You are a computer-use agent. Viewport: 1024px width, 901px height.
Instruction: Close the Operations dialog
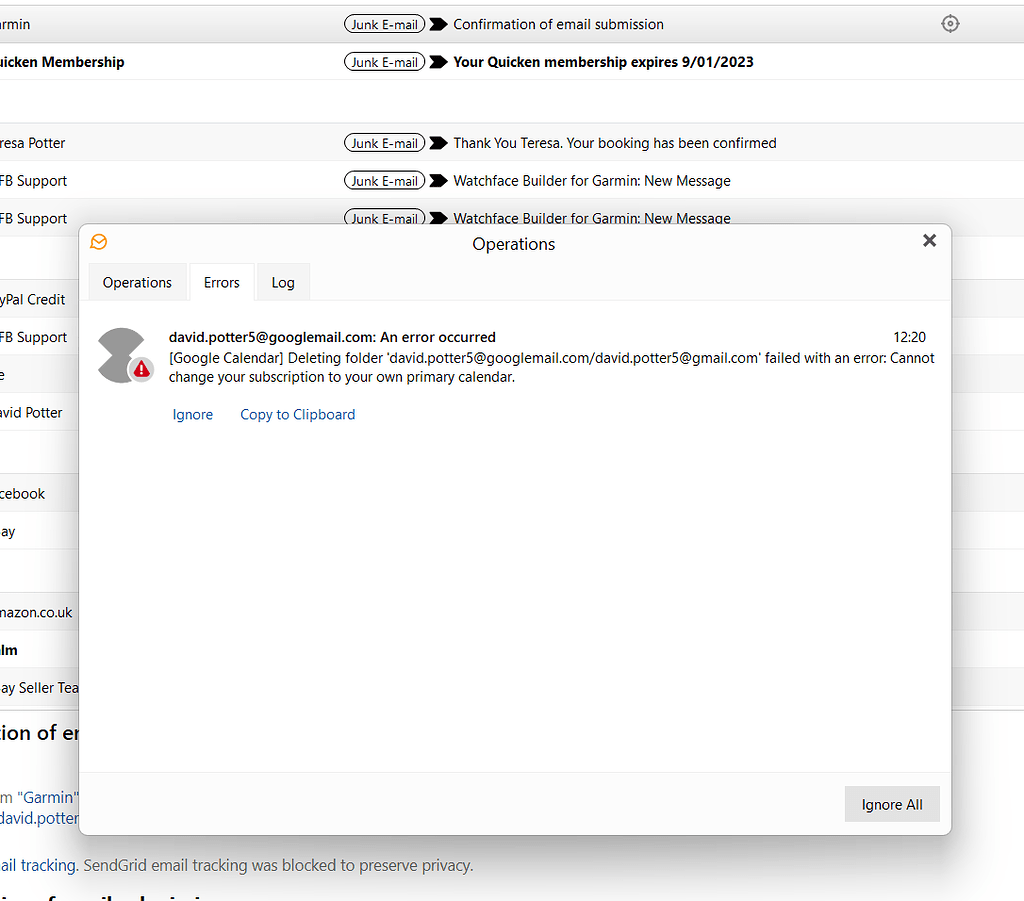[x=929, y=240]
